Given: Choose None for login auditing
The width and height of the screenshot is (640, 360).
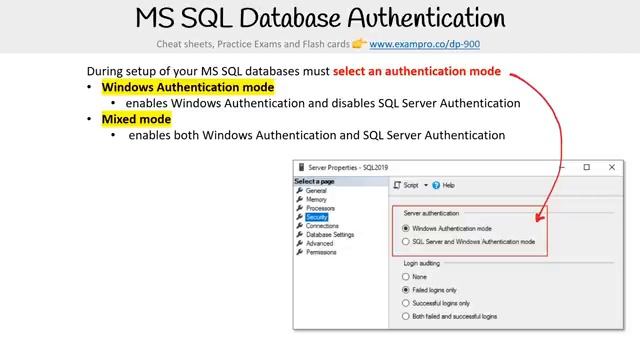Looking at the screenshot, I should point(405,277).
